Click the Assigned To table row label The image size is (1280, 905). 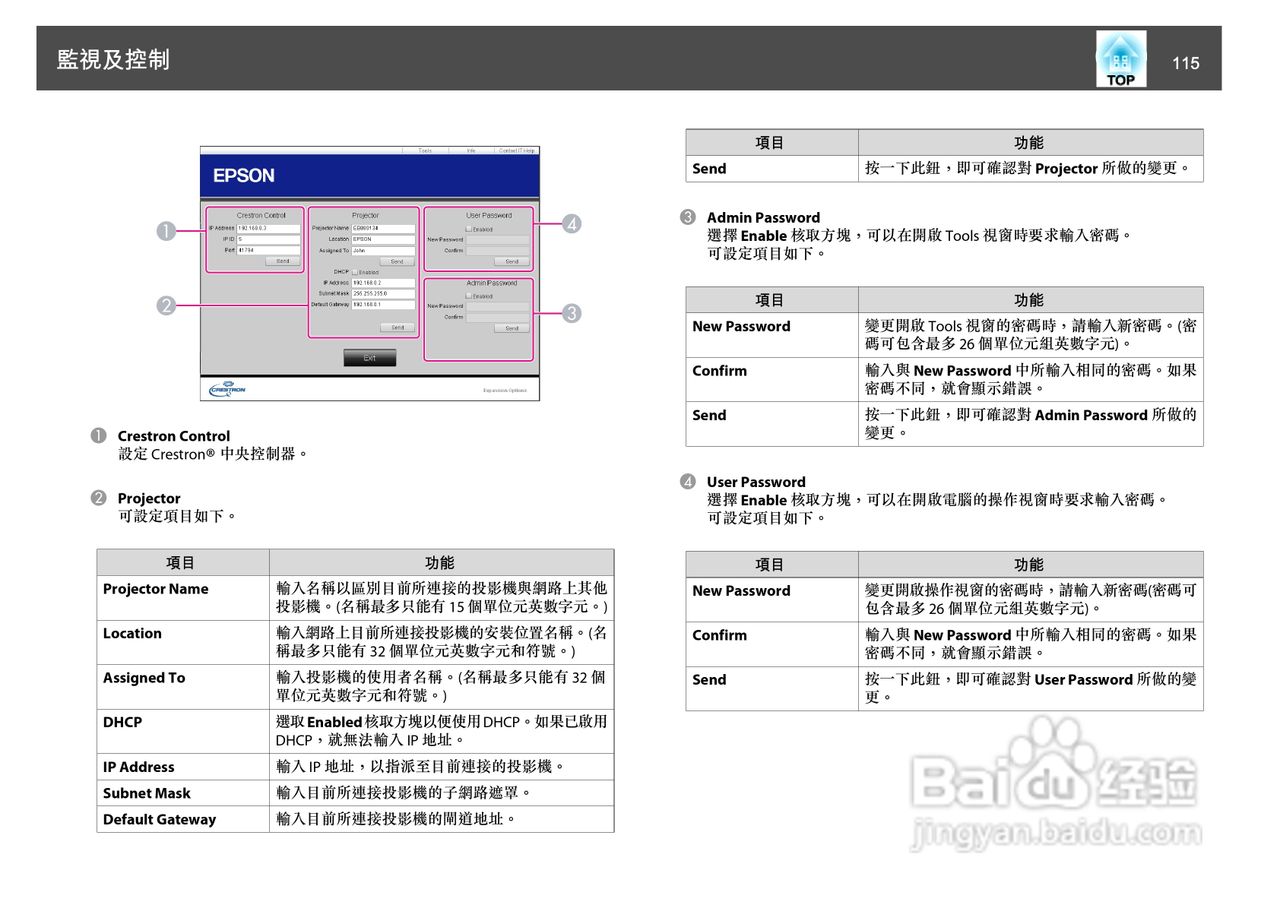click(x=144, y=678)
